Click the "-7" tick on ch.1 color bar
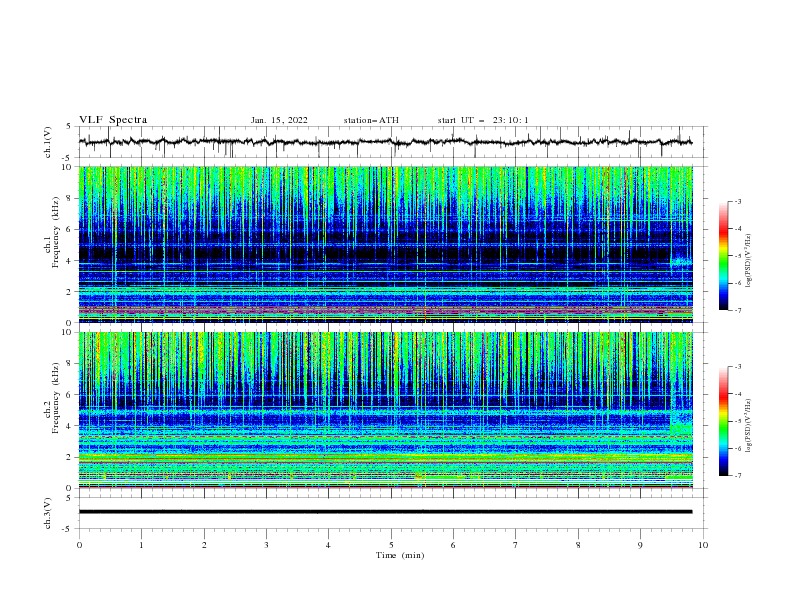This screenshot has height=612, width=792. 738,310
